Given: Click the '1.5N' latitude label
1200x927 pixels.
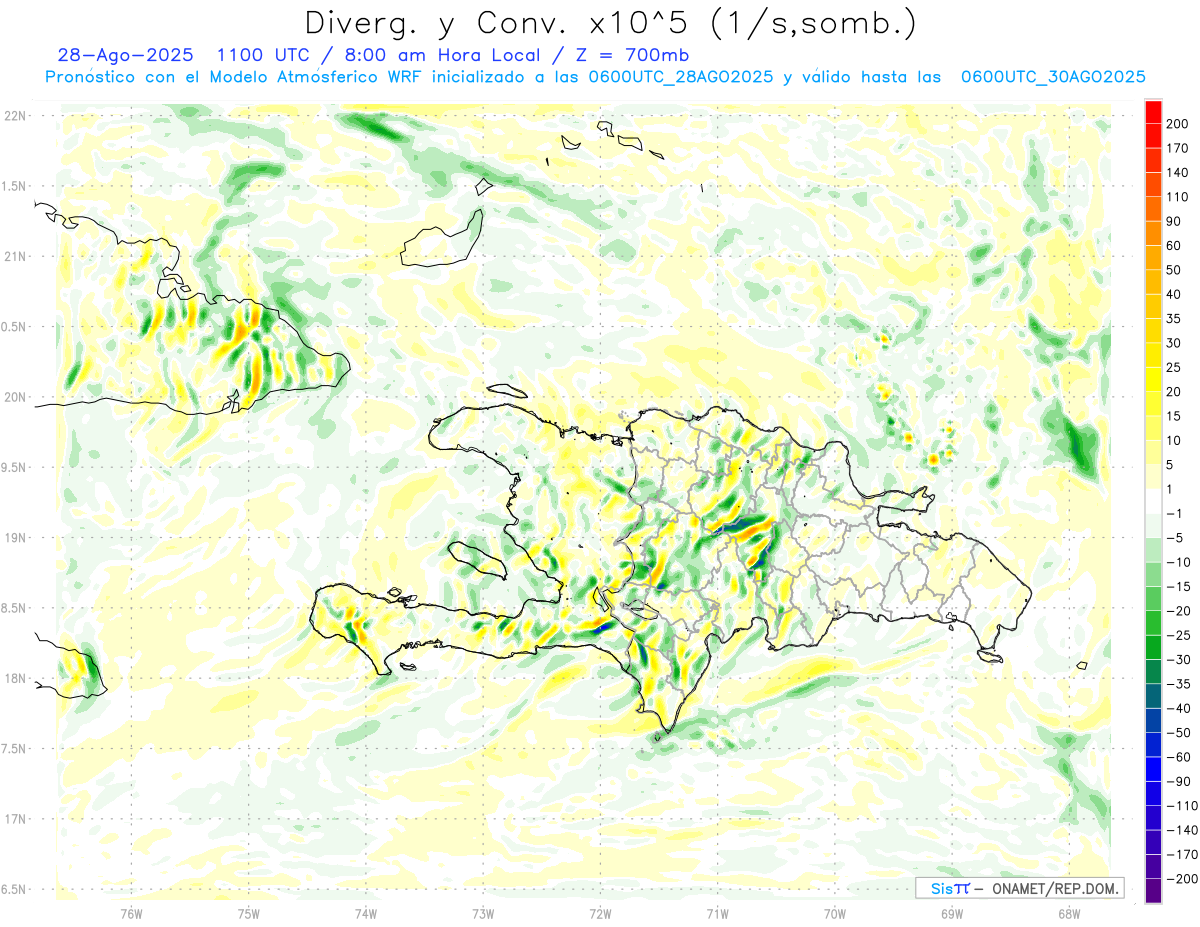Looking at the screenshot, I should click(15, 186).
